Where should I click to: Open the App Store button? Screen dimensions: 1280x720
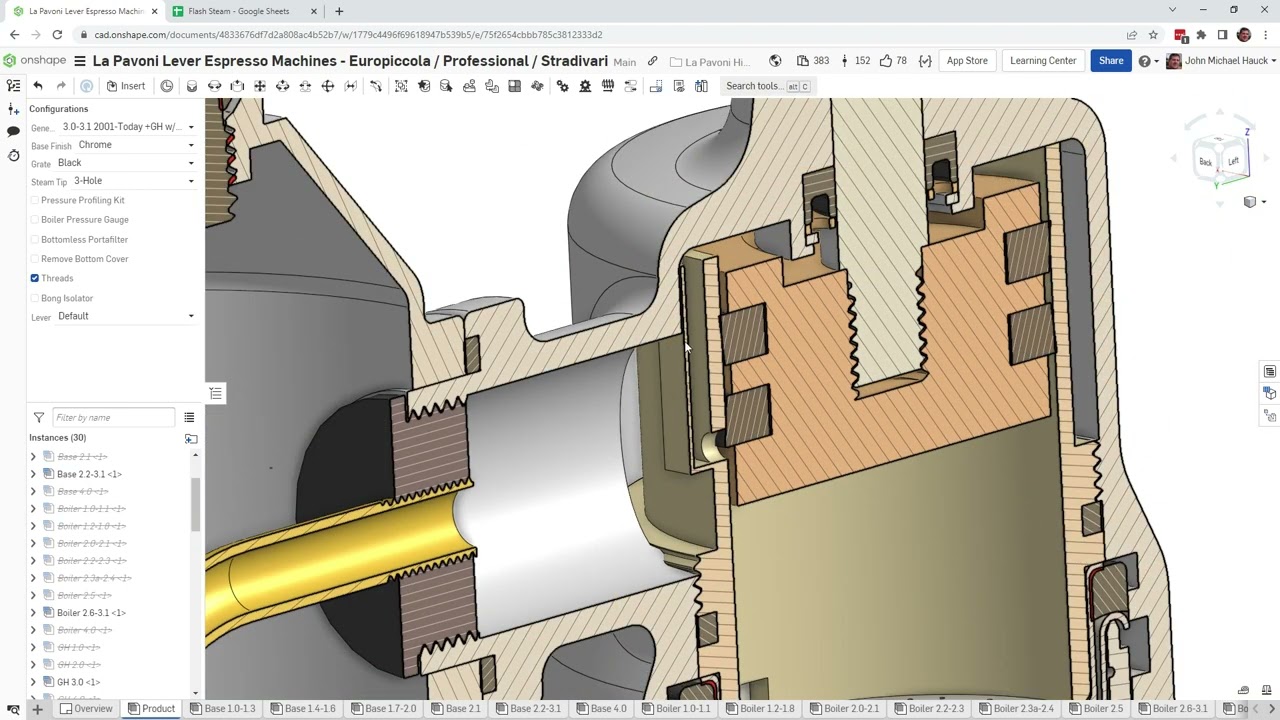tap(967, 61)
